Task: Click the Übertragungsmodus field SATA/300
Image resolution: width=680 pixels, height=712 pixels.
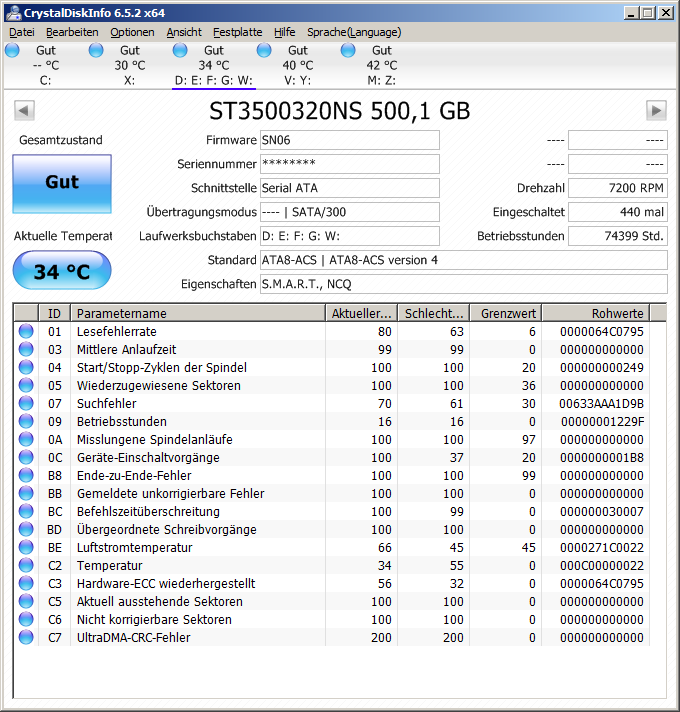Action: pos(350,212)
